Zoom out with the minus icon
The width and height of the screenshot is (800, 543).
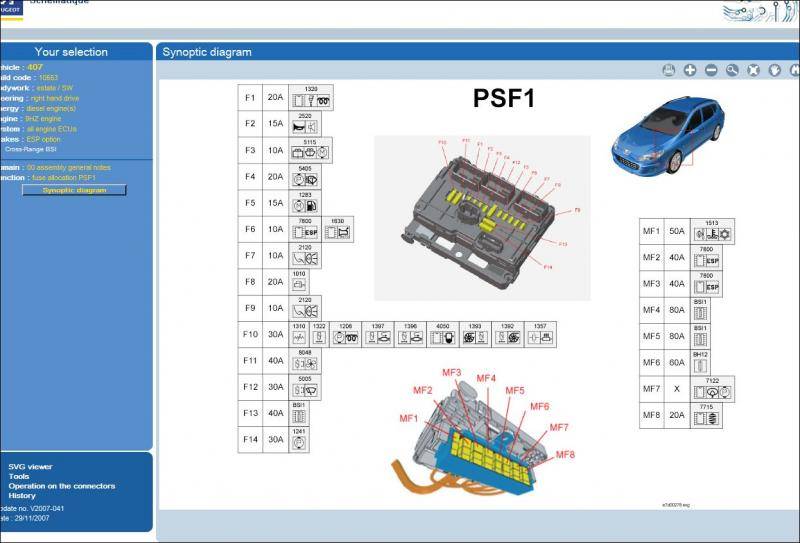click(711, 70)
